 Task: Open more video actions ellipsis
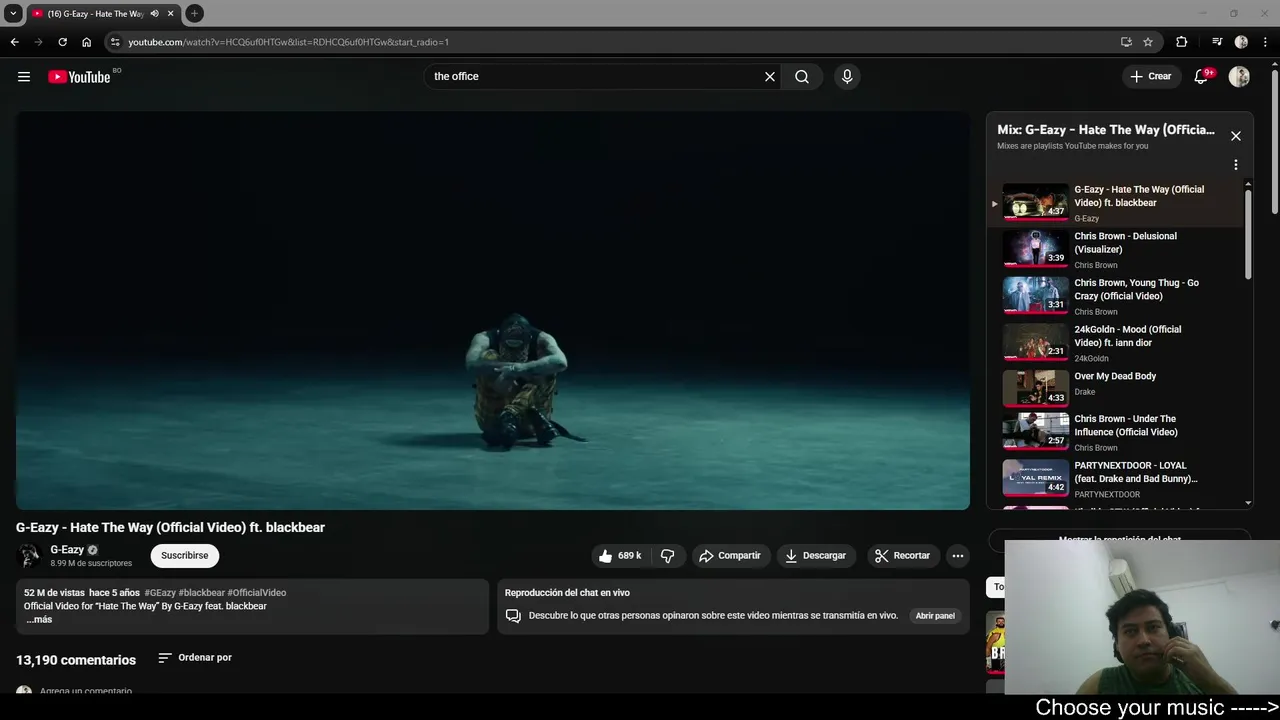[958, 556]
